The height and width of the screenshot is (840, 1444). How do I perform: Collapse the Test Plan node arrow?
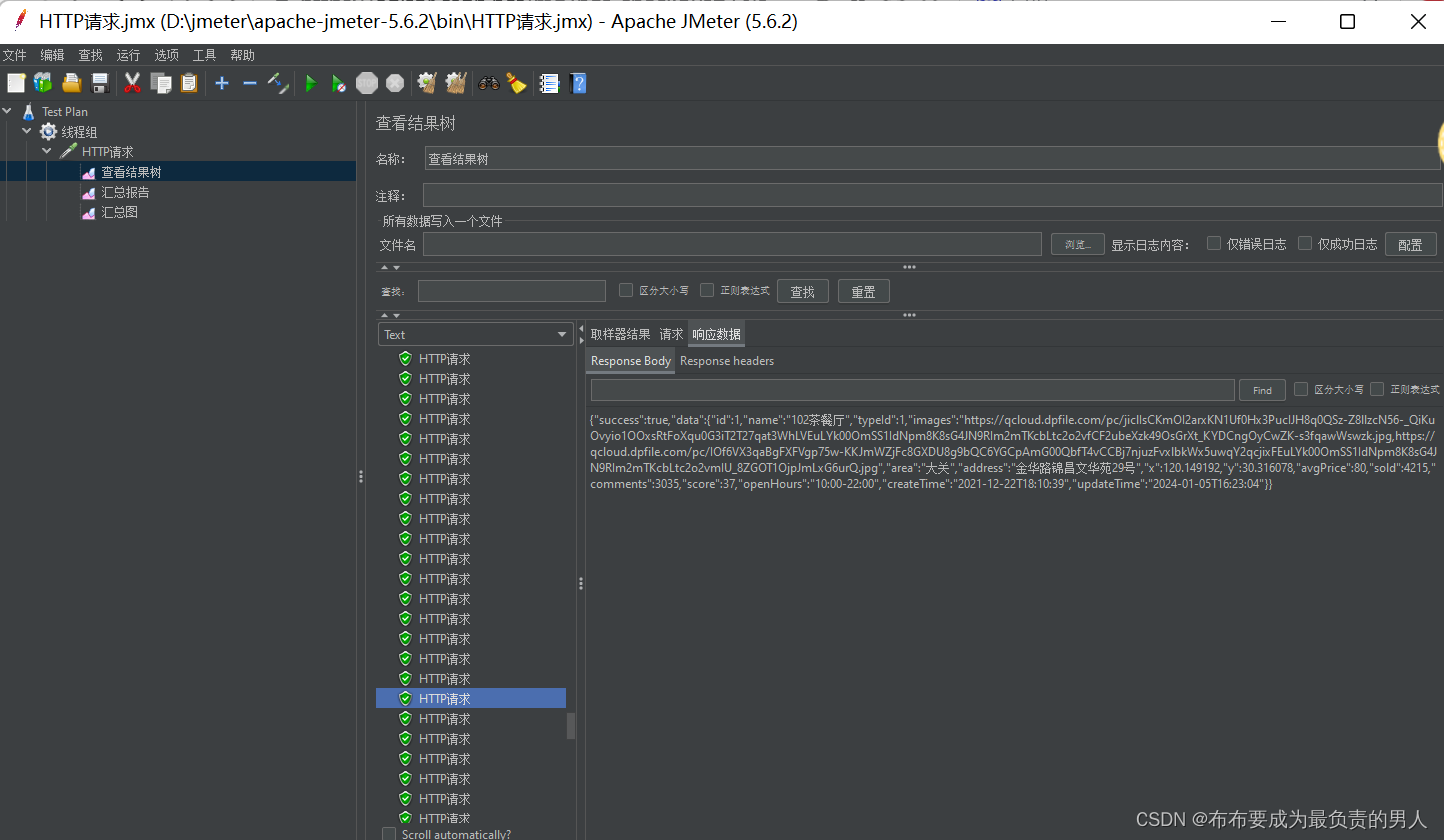[x=8, y=111]
